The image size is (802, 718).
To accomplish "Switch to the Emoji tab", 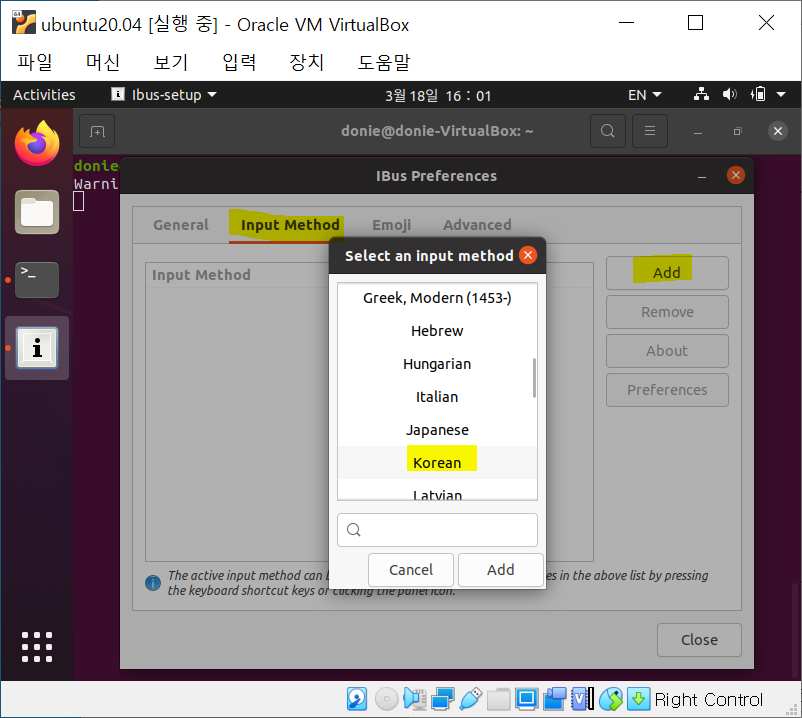I will [391, 225].
